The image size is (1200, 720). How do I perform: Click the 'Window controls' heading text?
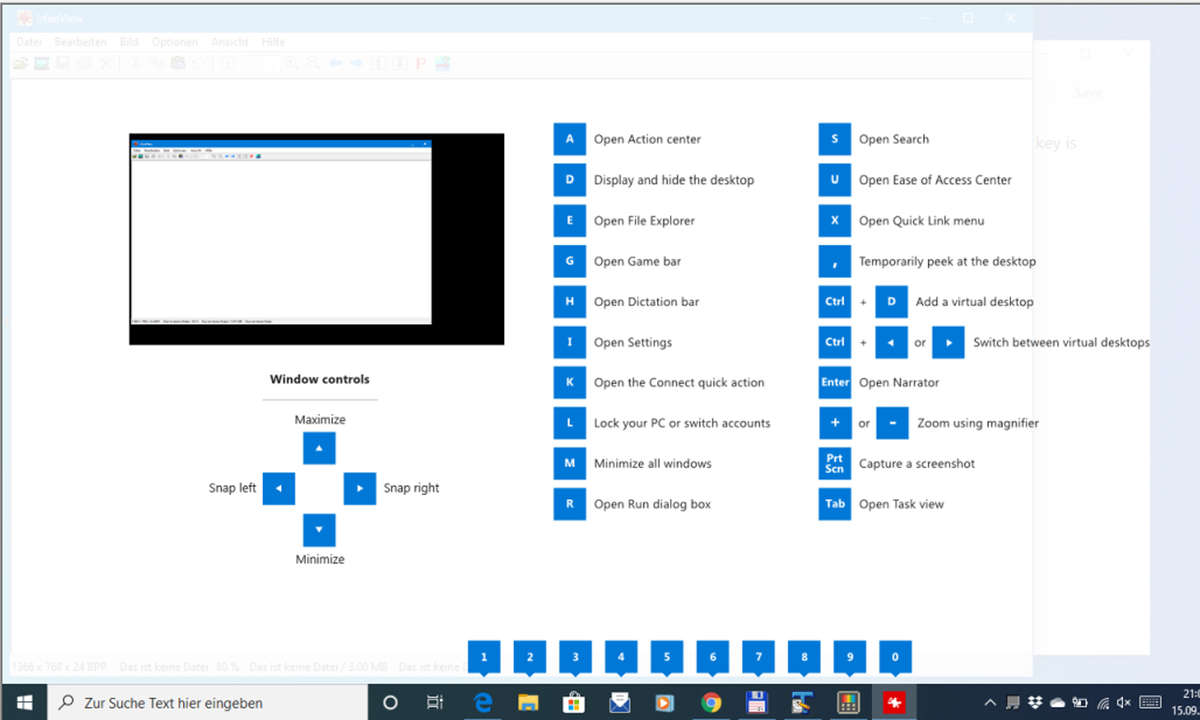(319, 379)
